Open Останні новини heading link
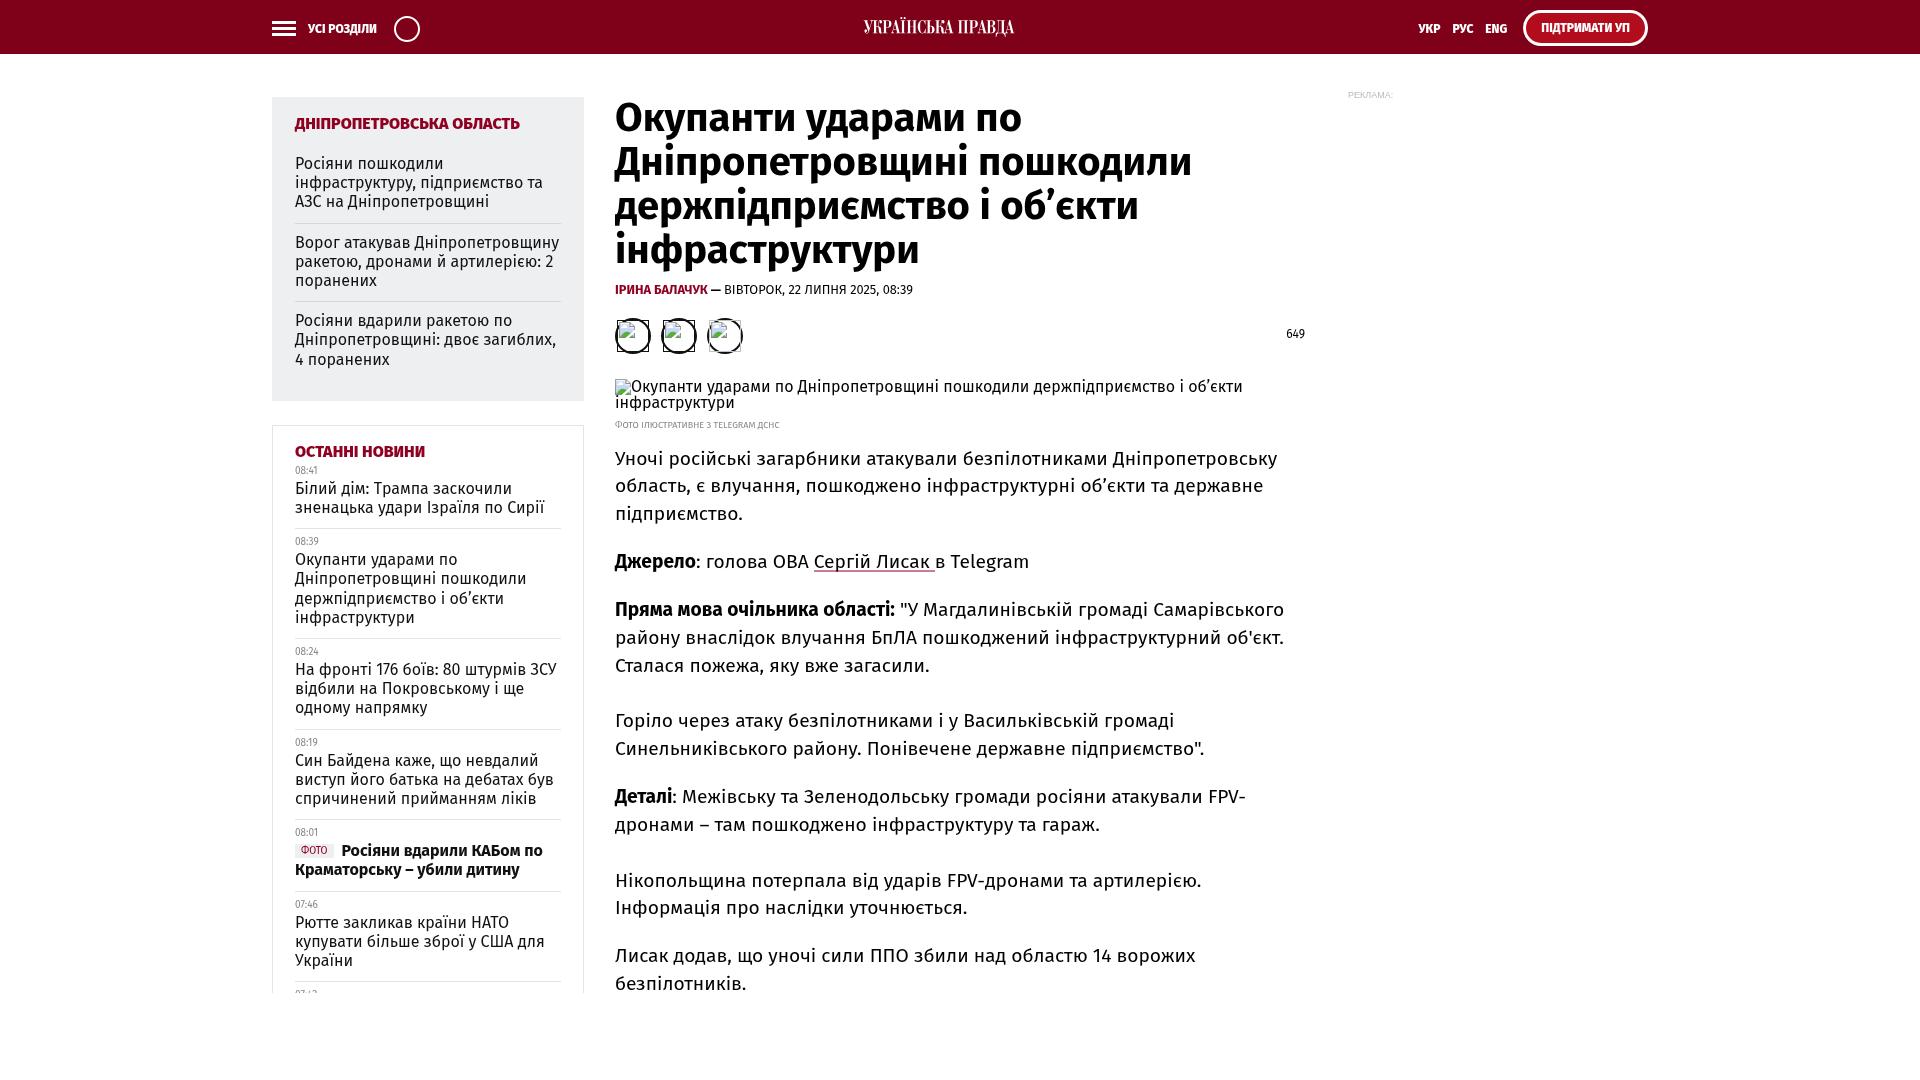 pyautogui.click(x=360, y=452)
